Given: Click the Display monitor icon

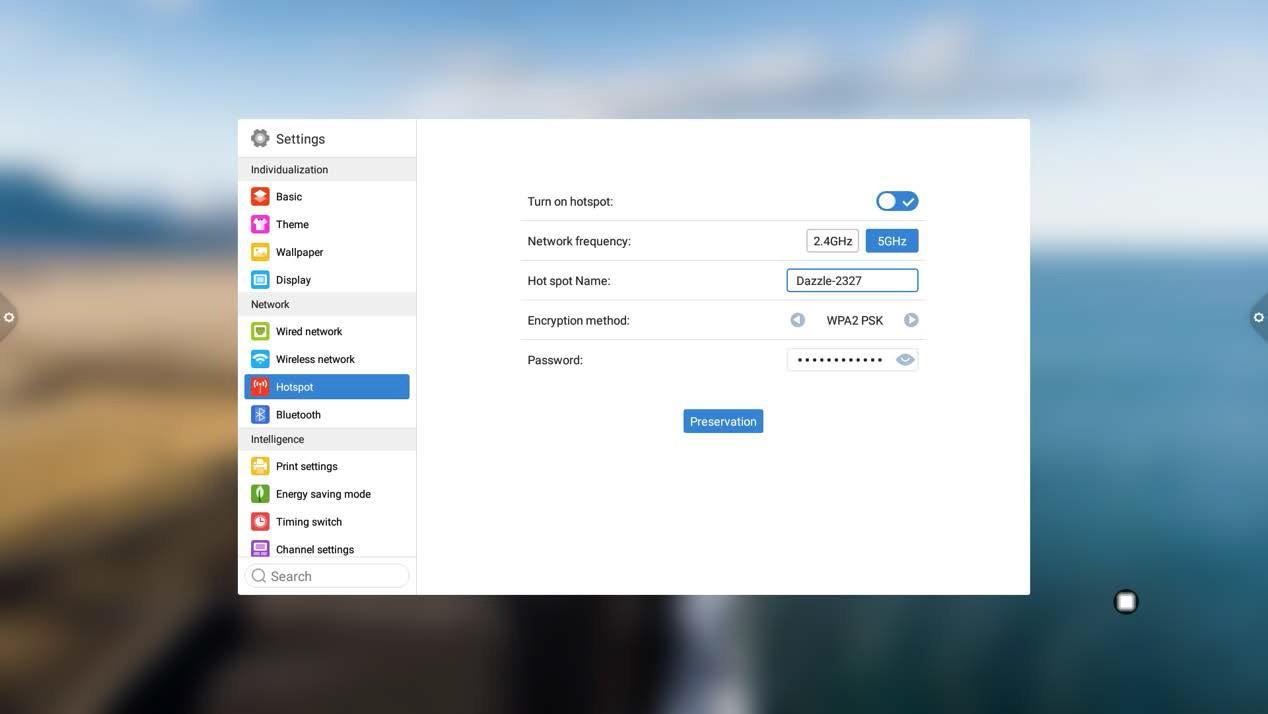Looking at the screenshot, I should tap(260, 280).
